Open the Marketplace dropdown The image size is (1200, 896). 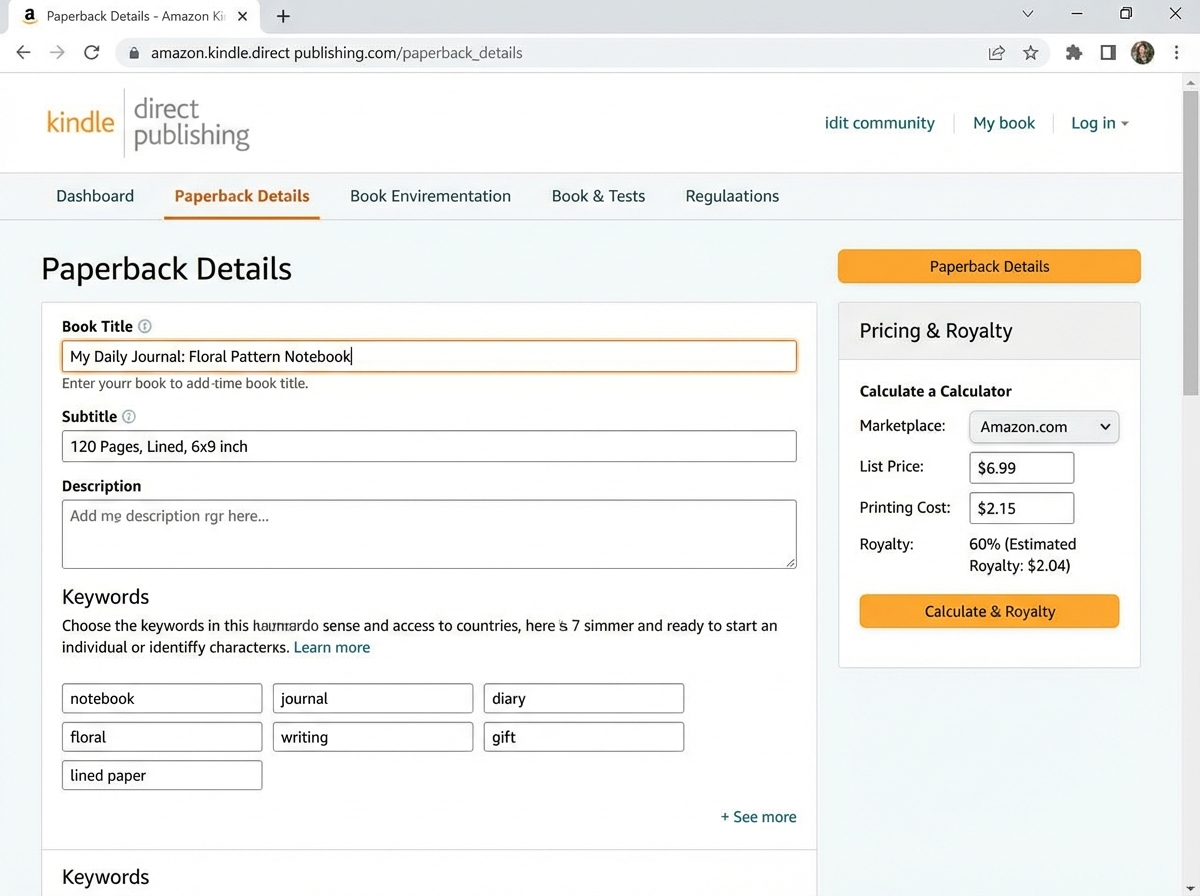click(x=1043, y=427)
